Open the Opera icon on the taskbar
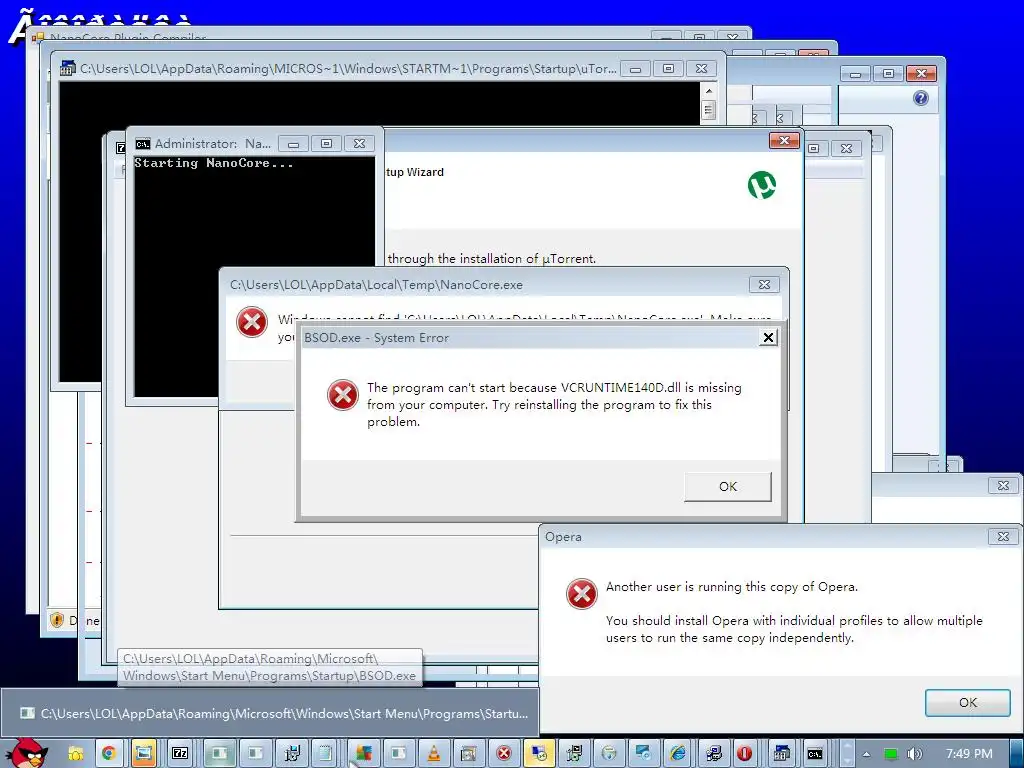 coord(744,754)
